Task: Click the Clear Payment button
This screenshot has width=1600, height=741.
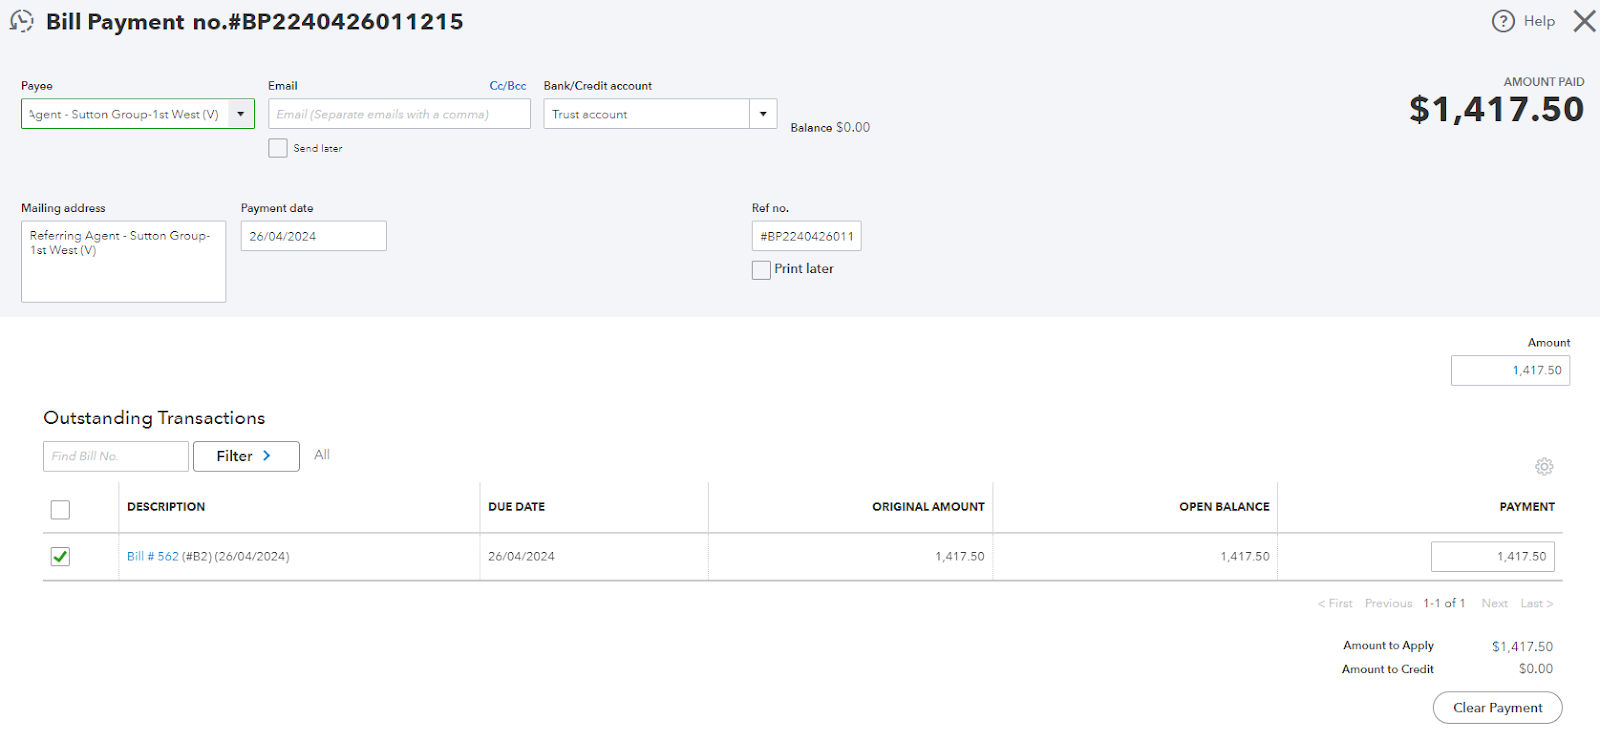Action: click(1497, 707)
